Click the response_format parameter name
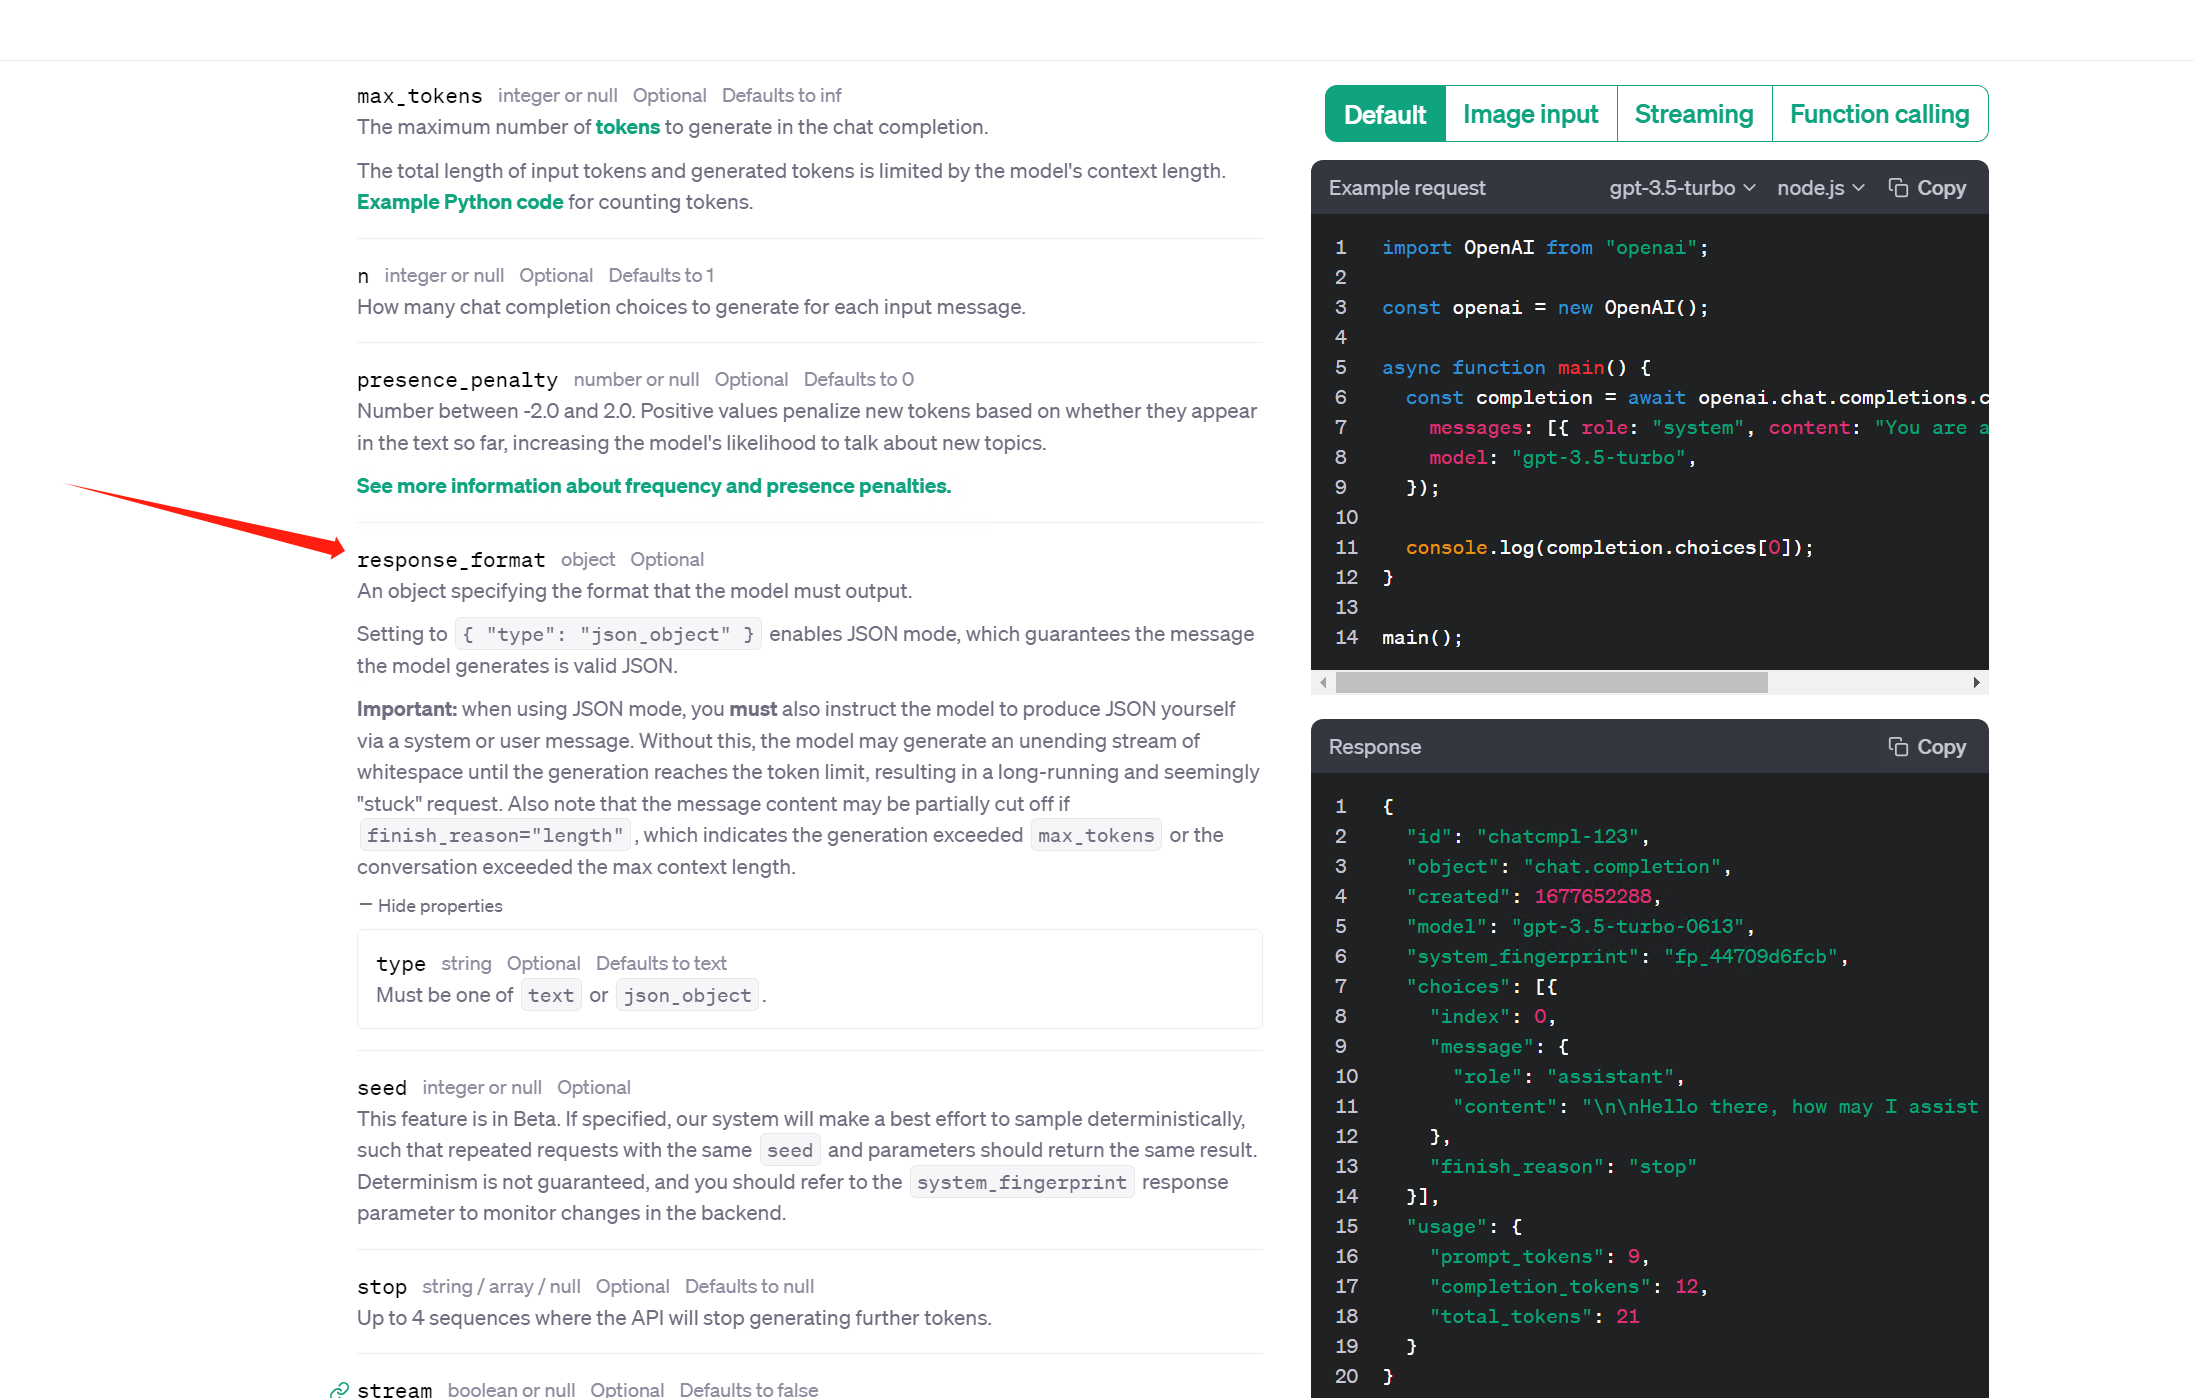This screenshot has height=1398, width=2194. [x=451, y=560]
